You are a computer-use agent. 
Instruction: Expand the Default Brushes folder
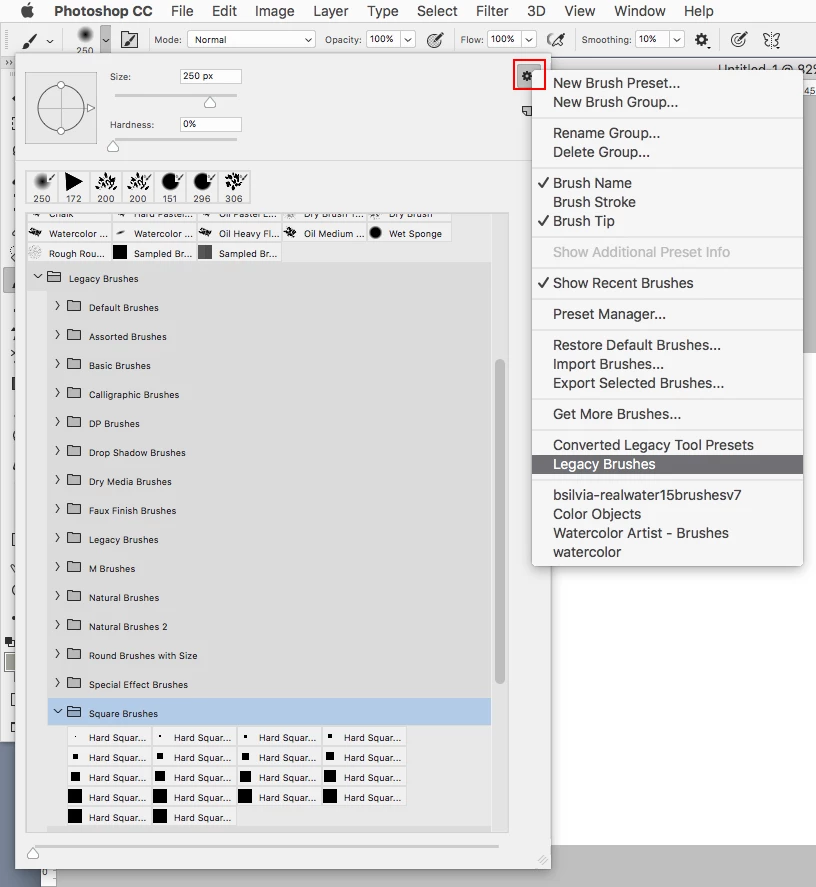click(x=57, y=305)
